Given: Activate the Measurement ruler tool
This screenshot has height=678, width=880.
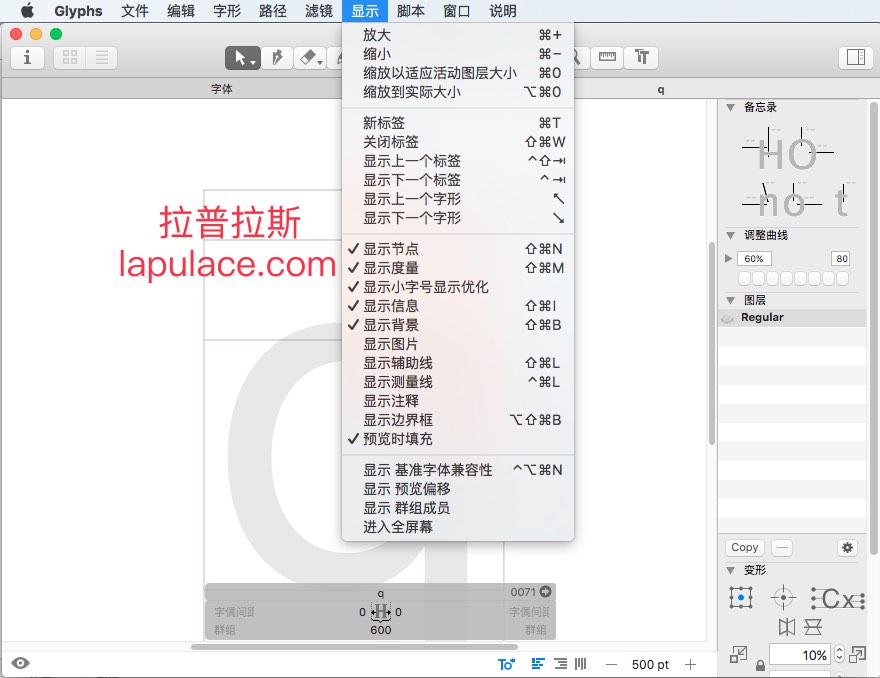Looking at the screenshot, I should click(607, 58).
